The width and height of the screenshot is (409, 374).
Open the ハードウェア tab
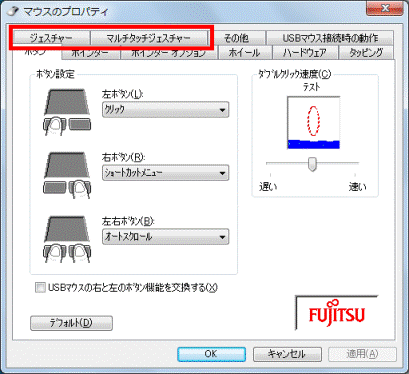[306, 53]
